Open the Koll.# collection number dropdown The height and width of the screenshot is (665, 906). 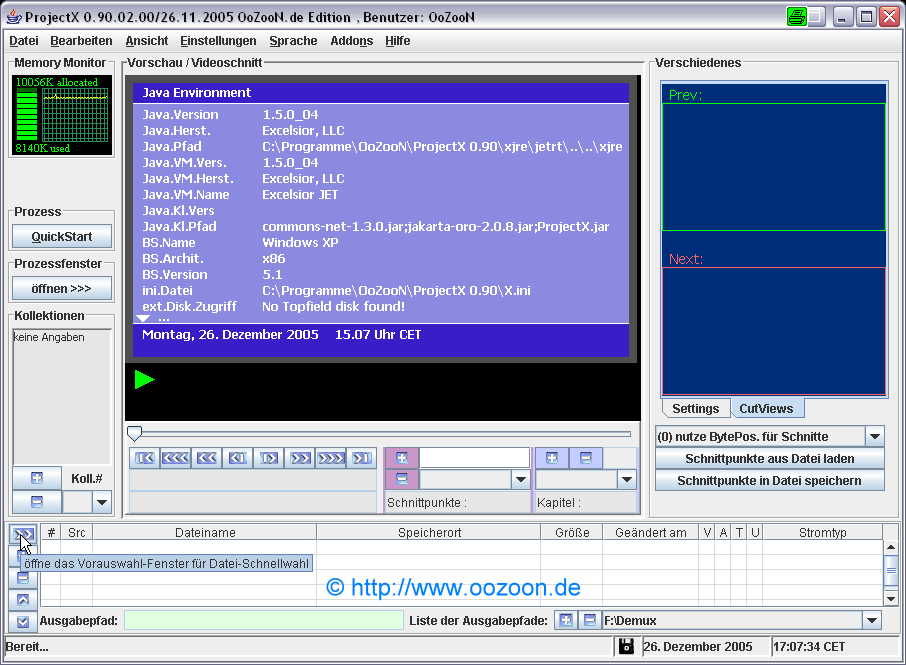[x=102, y=502]
